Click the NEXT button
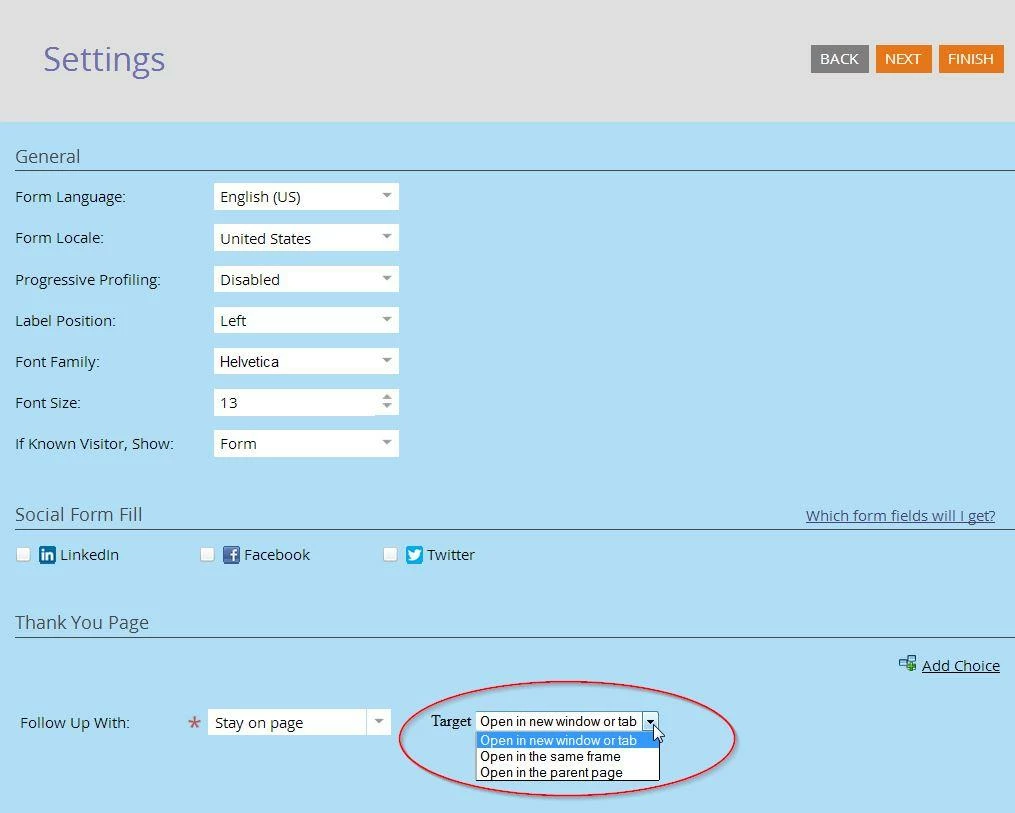1015x813 pixels. (903, 59)
